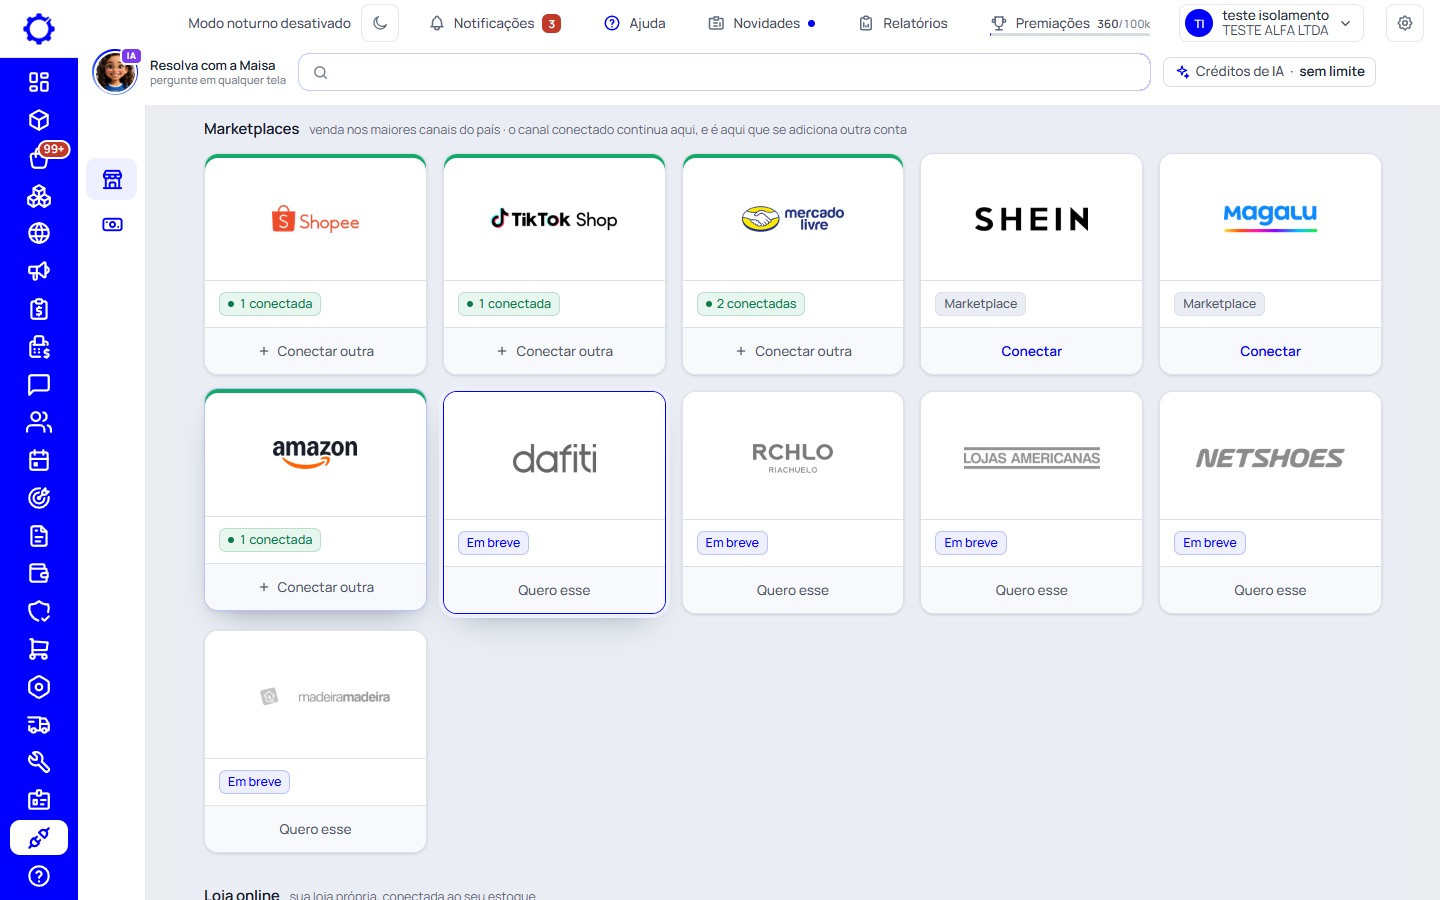Click the Premiações 360/100k progress indicator
Viewport: 1440px width, 900px height.
(1070, 24)
